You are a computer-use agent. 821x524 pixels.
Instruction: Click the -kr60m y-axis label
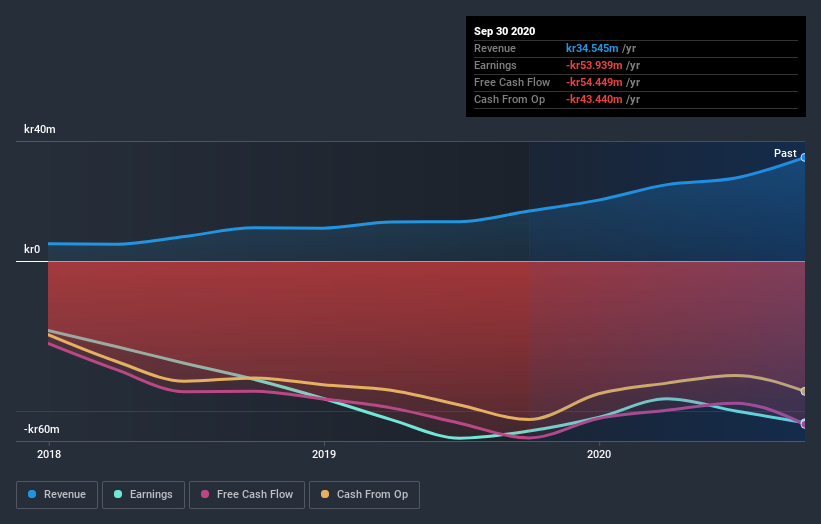42,429
